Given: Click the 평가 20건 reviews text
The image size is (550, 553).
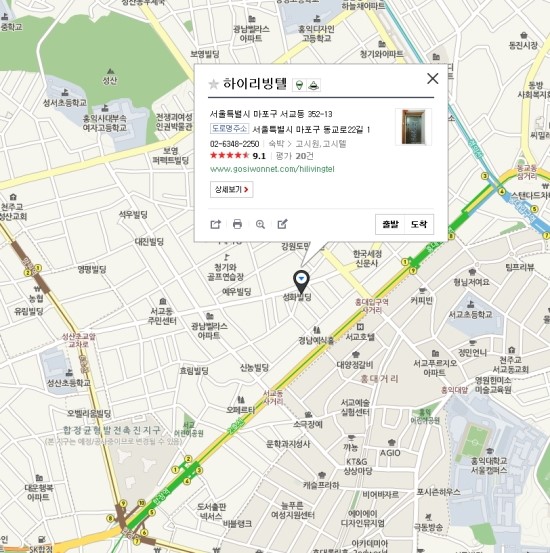Looking at the screenshot, I should 295,156.
